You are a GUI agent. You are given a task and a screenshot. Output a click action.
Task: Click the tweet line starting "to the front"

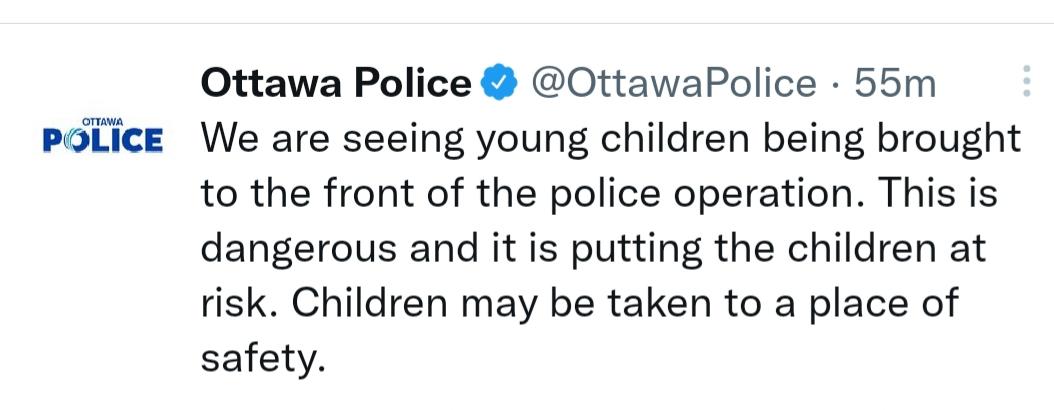pyautogui.click(x=598, y=194)
